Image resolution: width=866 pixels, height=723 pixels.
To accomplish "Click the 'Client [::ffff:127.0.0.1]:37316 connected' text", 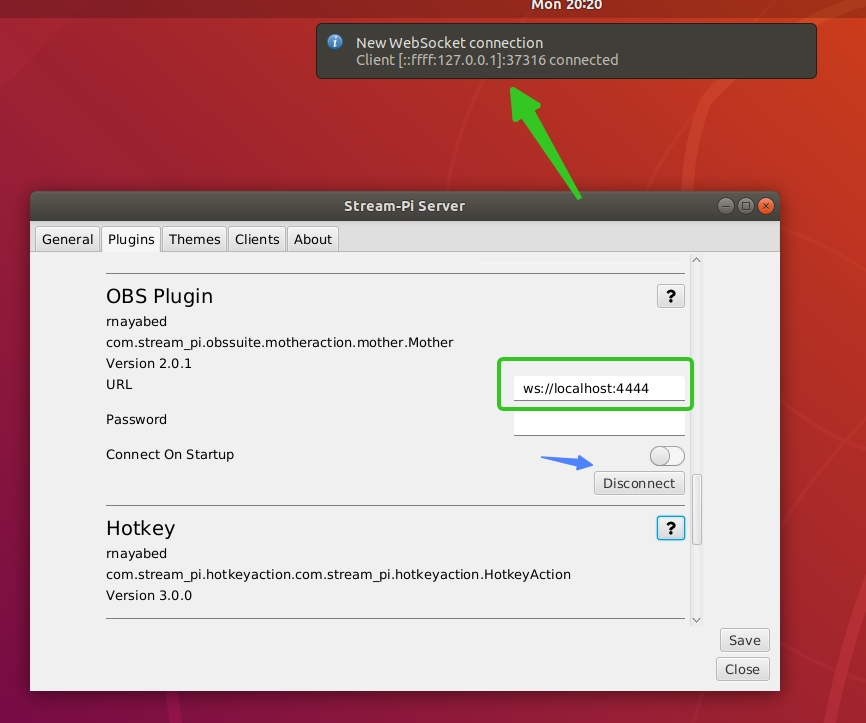I will point(487,60).
